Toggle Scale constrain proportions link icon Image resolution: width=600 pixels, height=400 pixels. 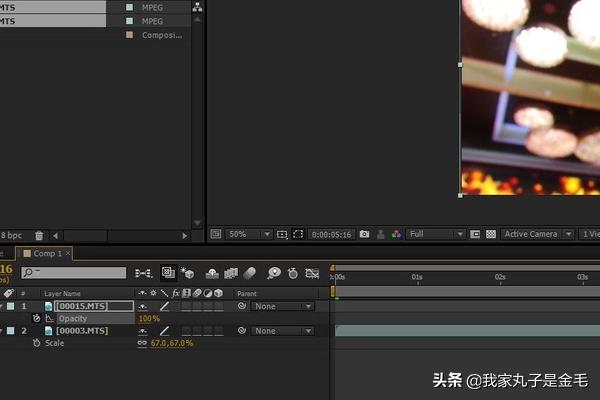(x=142, y=343)
